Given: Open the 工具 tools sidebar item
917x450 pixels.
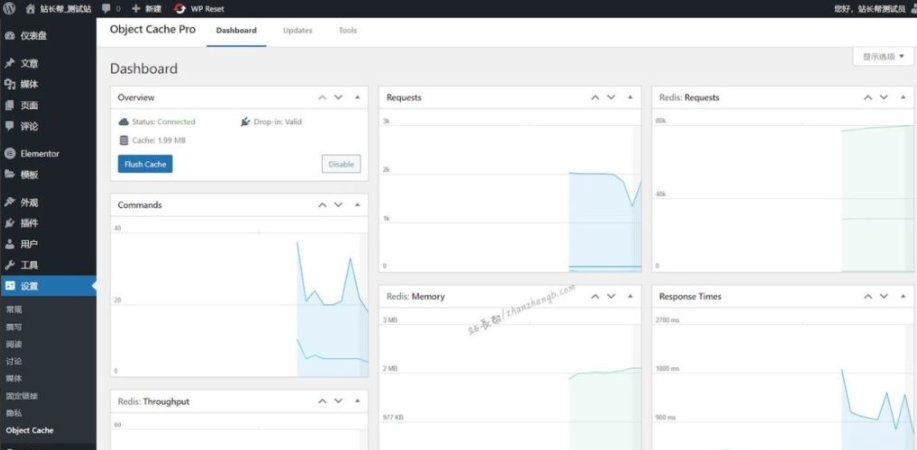Looking at the screenshot, I should point(48,265).
